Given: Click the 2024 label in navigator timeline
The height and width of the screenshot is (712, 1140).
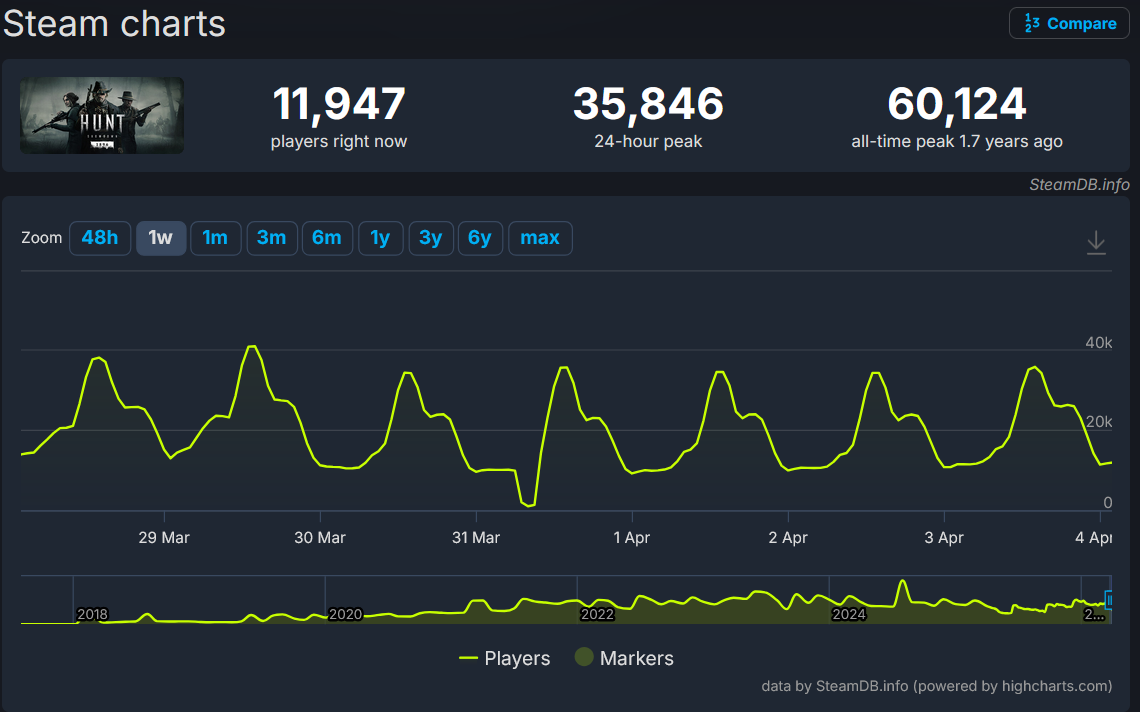Looking at the screenshot, I should click(848, 614).
